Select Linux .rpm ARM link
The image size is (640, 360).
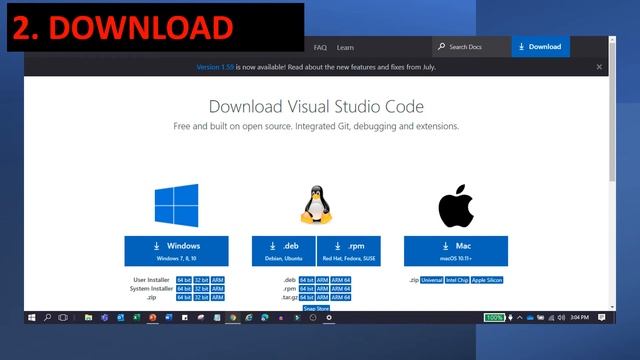pos(322,289)
